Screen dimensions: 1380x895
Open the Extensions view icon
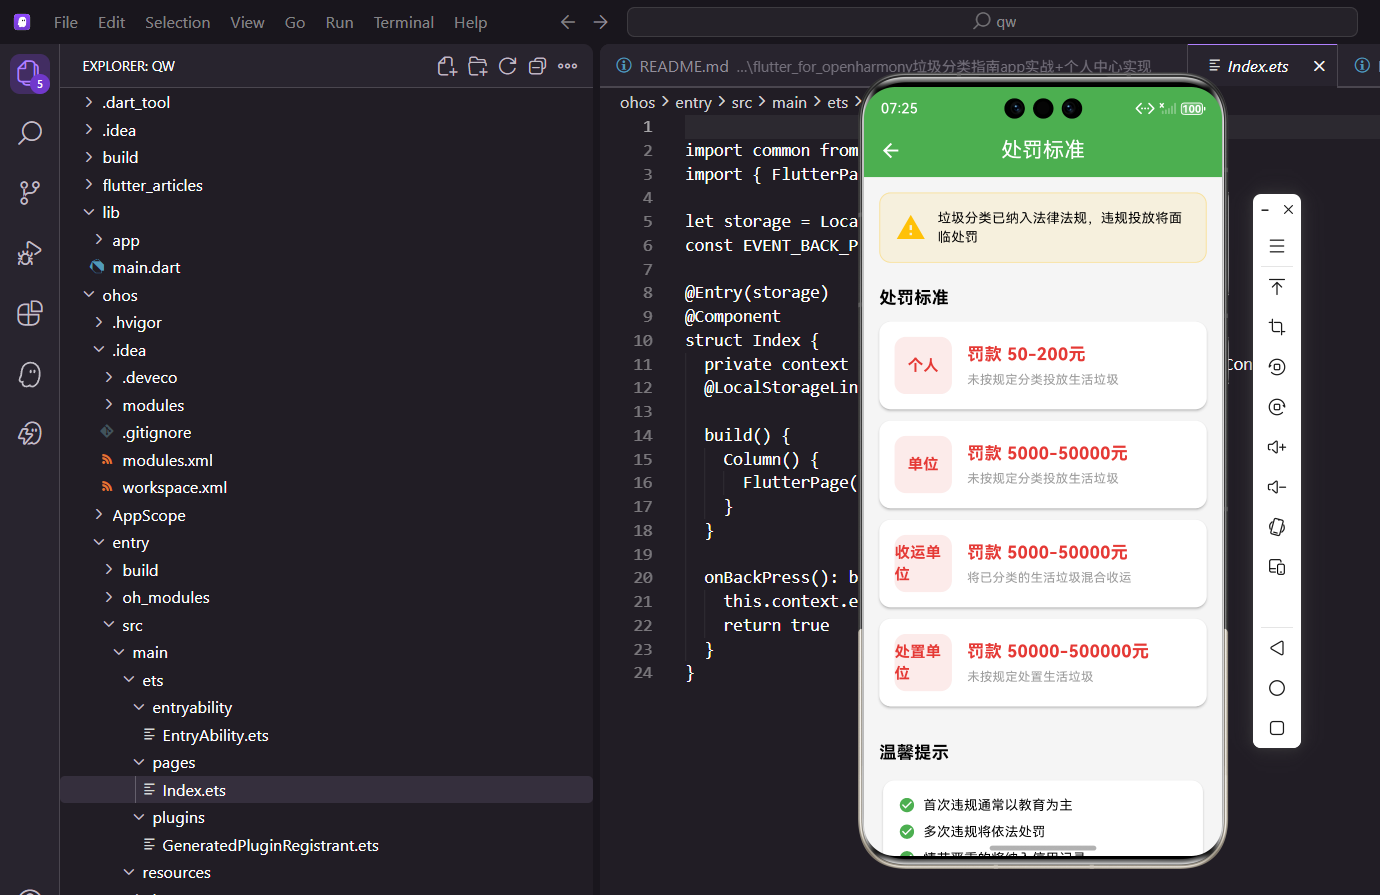30,313
